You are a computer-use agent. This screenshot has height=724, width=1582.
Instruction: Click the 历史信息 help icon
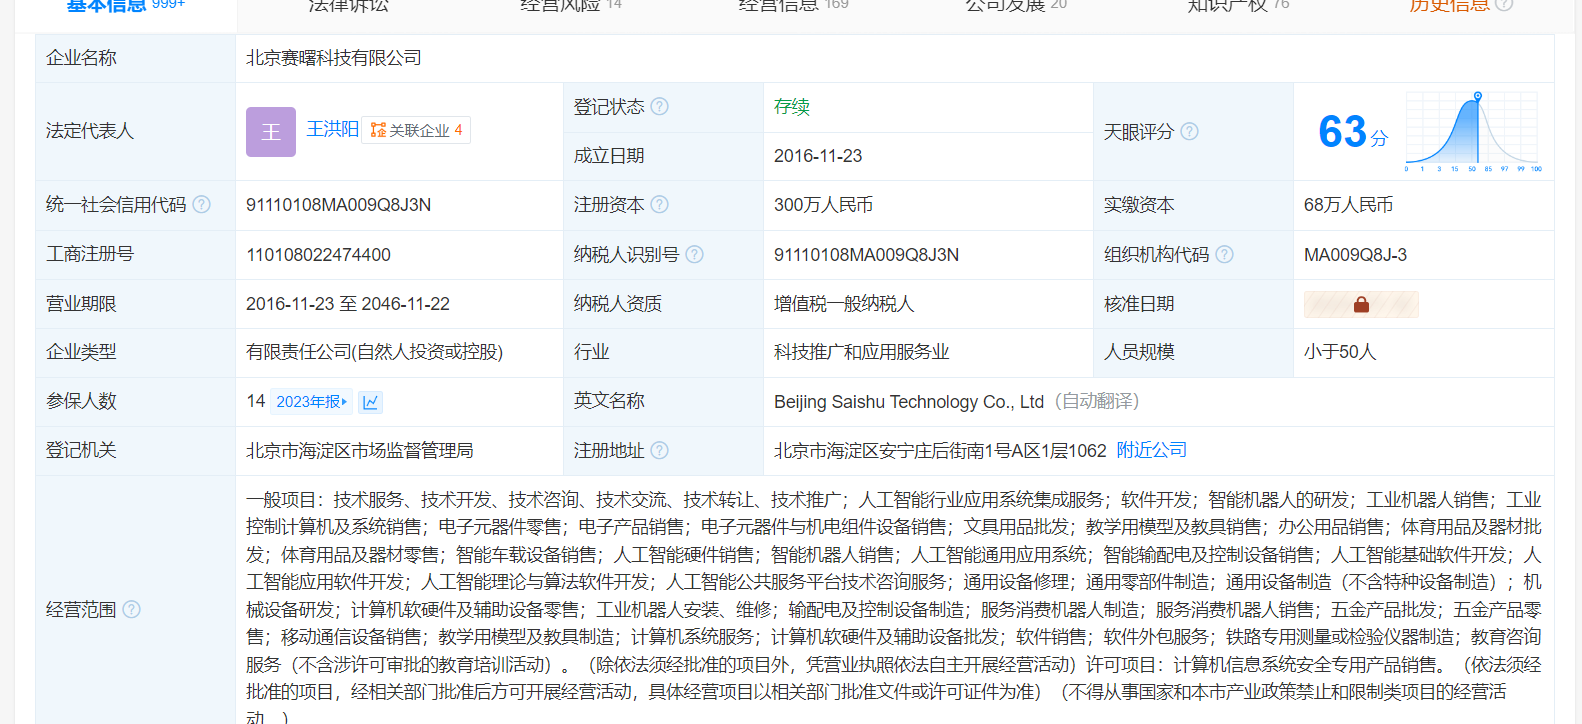pyautogui.click(x=1504, y=5)
